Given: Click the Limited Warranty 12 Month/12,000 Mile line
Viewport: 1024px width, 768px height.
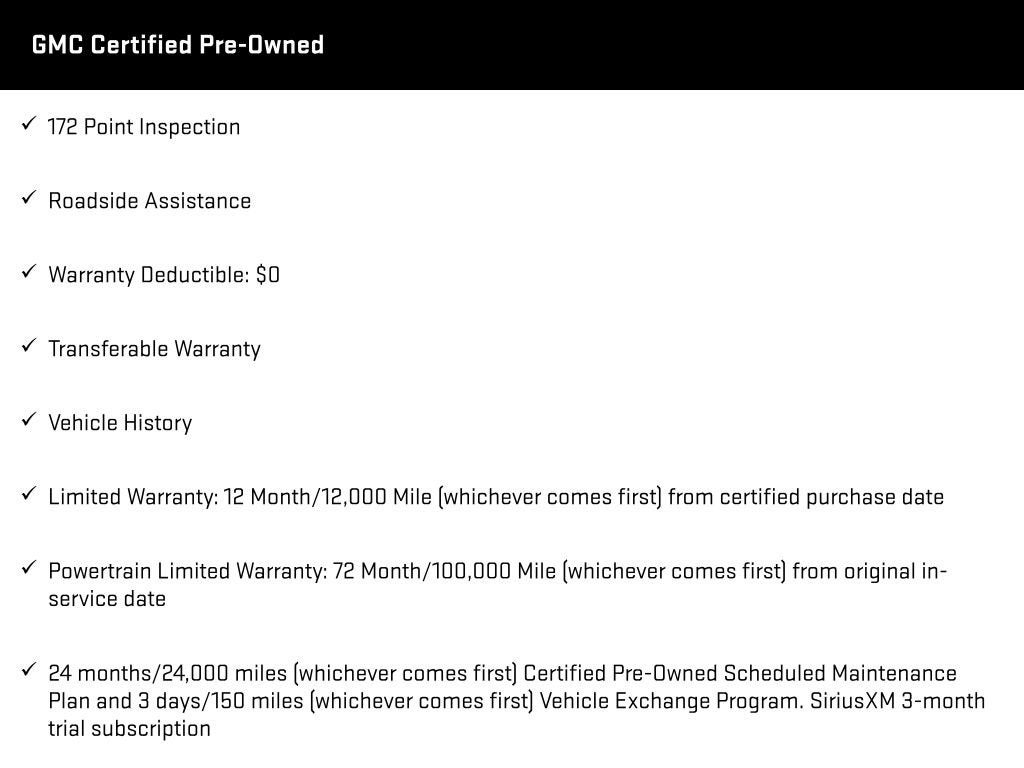Looking at the screenshot, I should click(496, 497).
